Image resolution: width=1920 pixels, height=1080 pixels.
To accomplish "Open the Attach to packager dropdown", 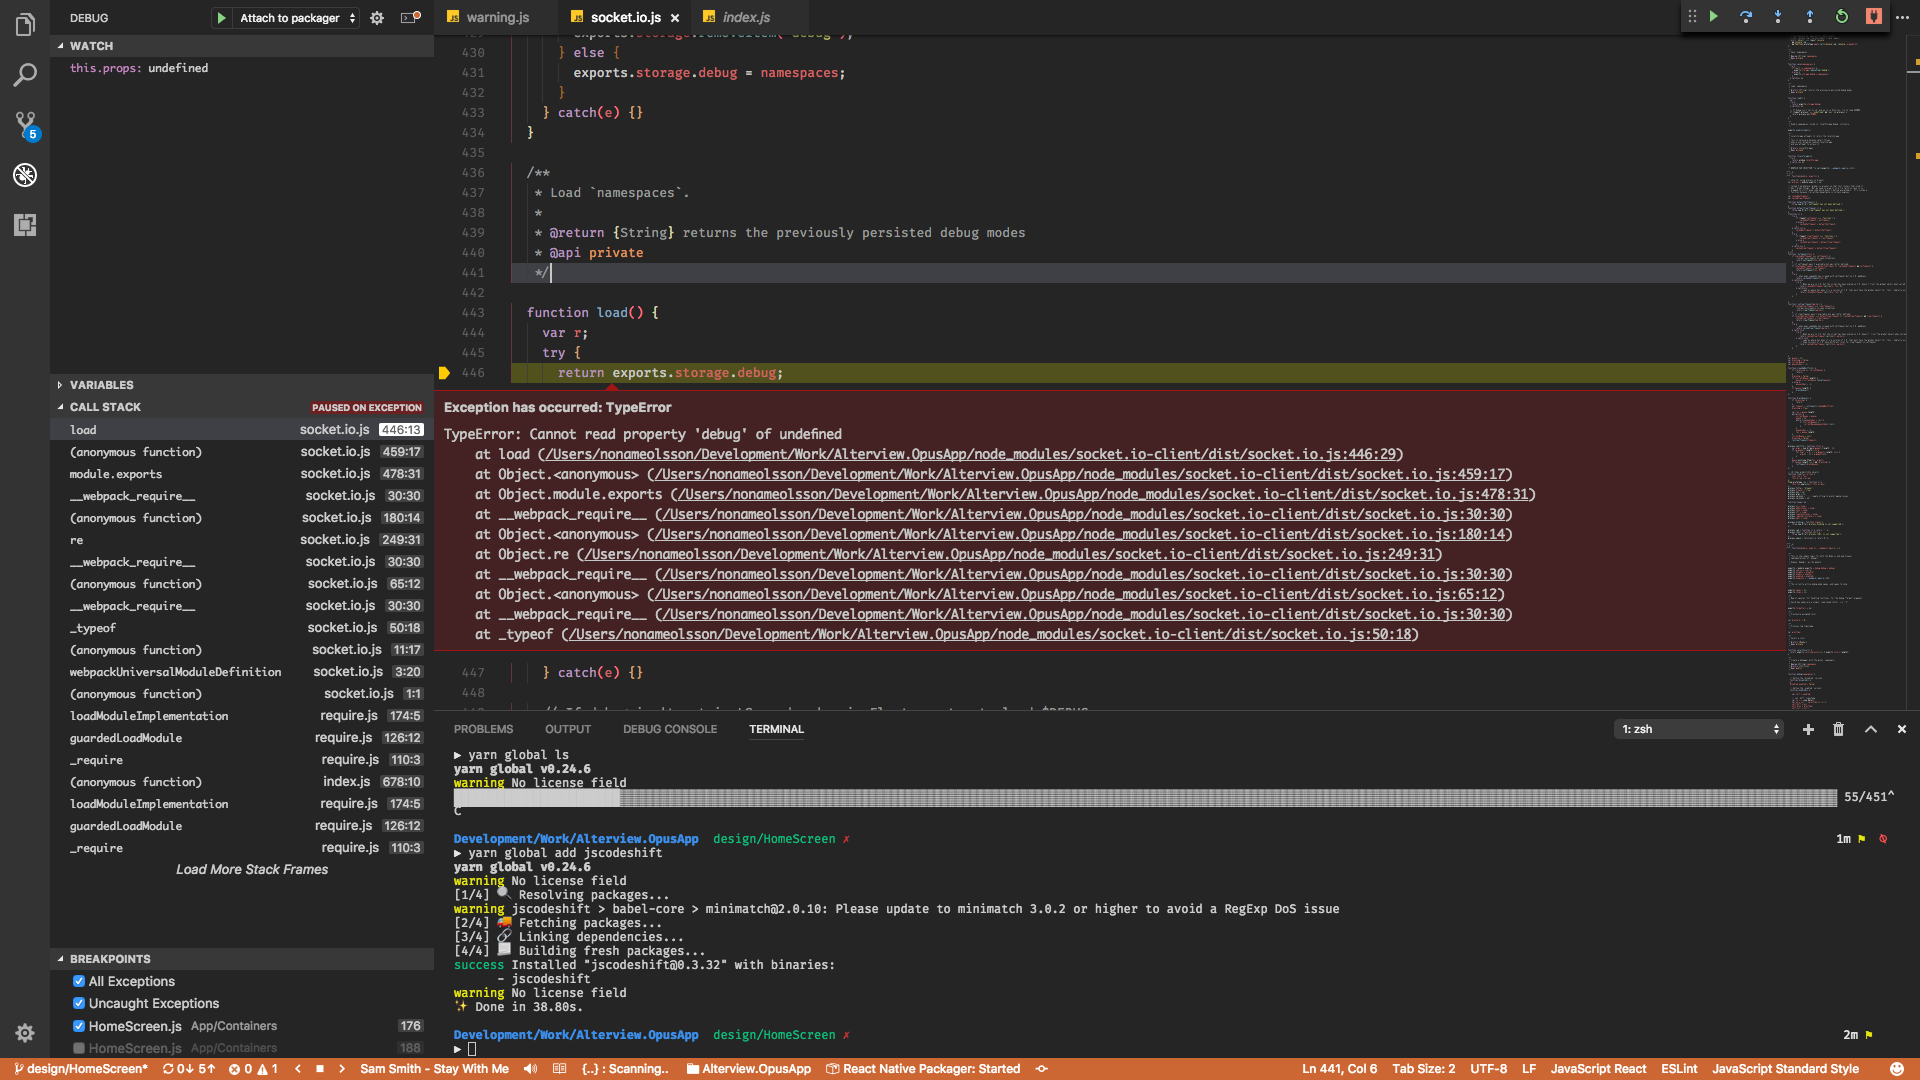I will coord(297,18).
